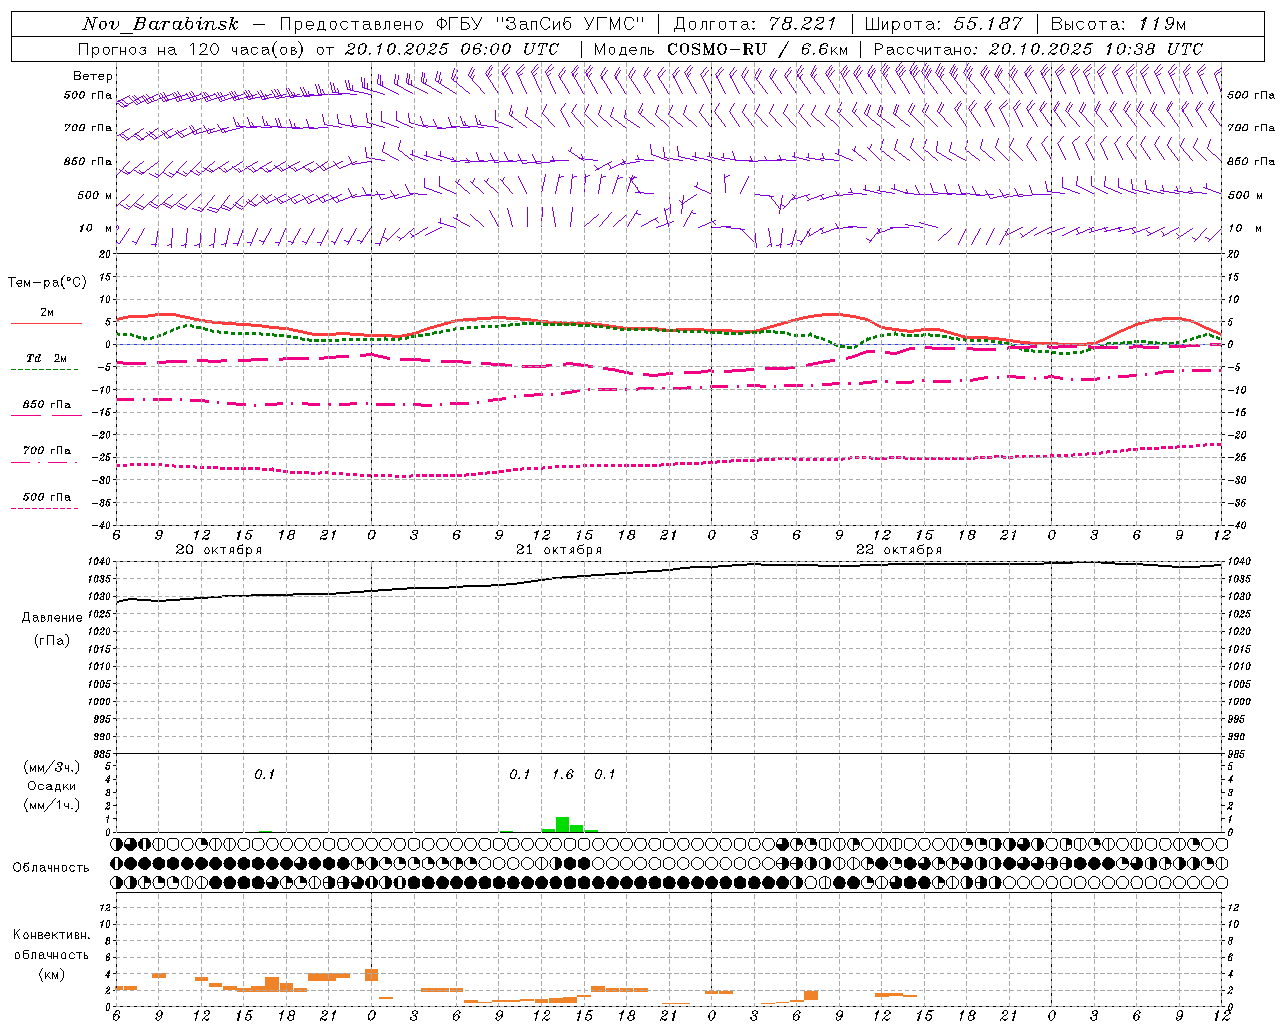Select the 'Долгота: 78.221' header field
Screen dimensions: 1280x1024
click(755, 24)
